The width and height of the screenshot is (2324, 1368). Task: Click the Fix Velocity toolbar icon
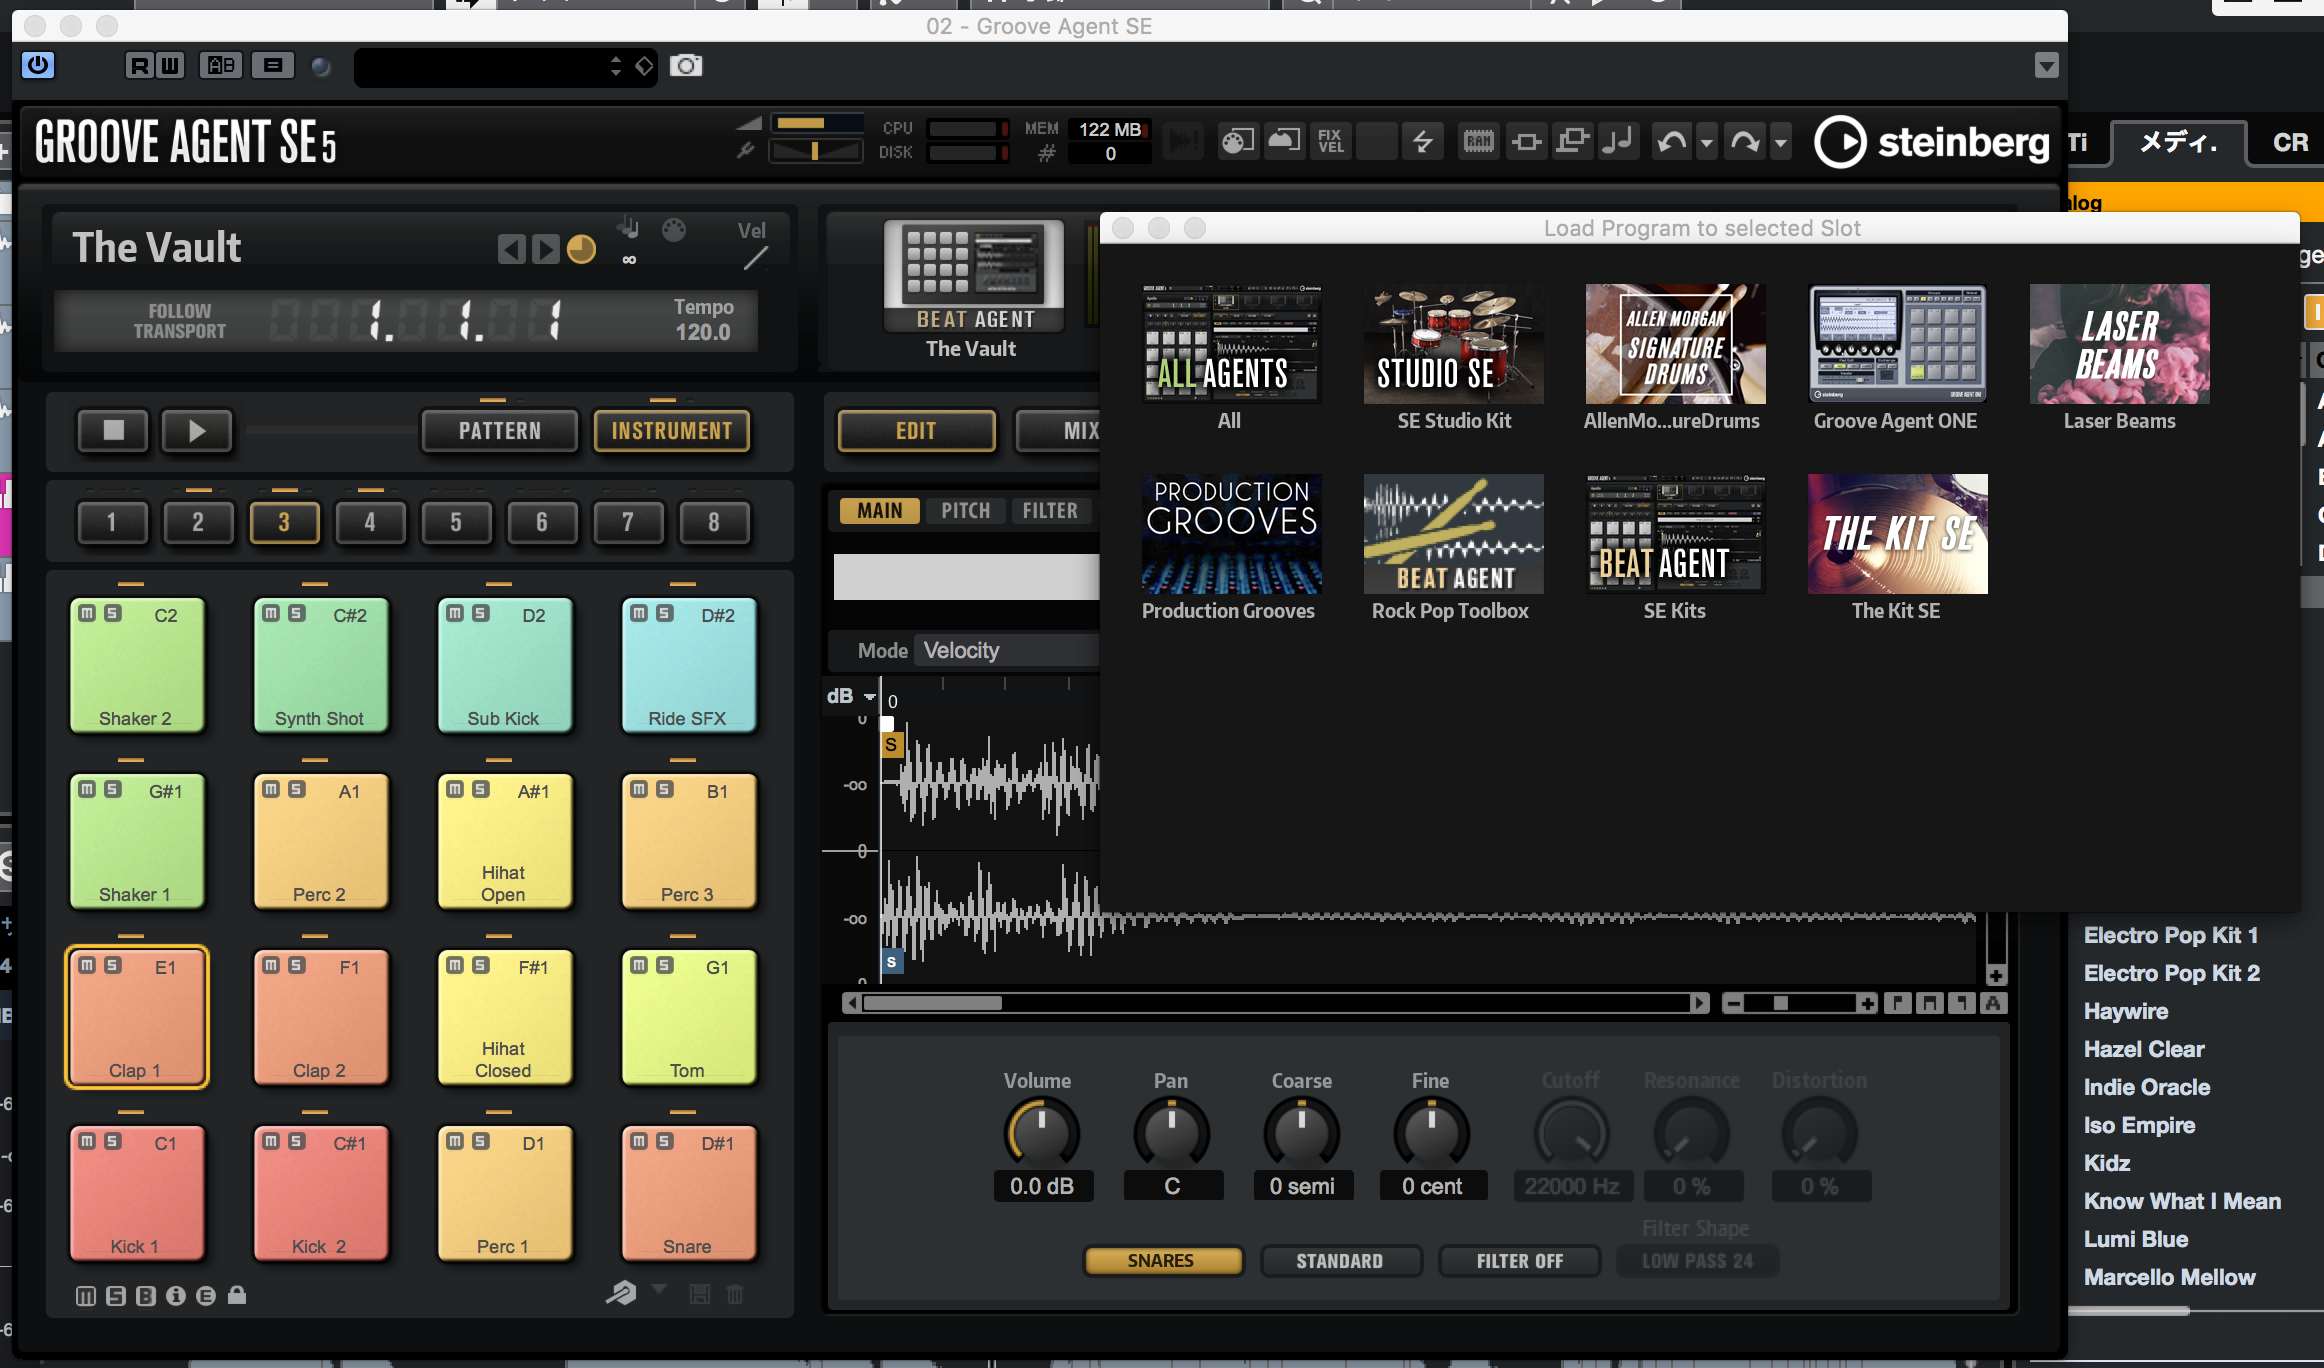click(x=1330, y=142)
